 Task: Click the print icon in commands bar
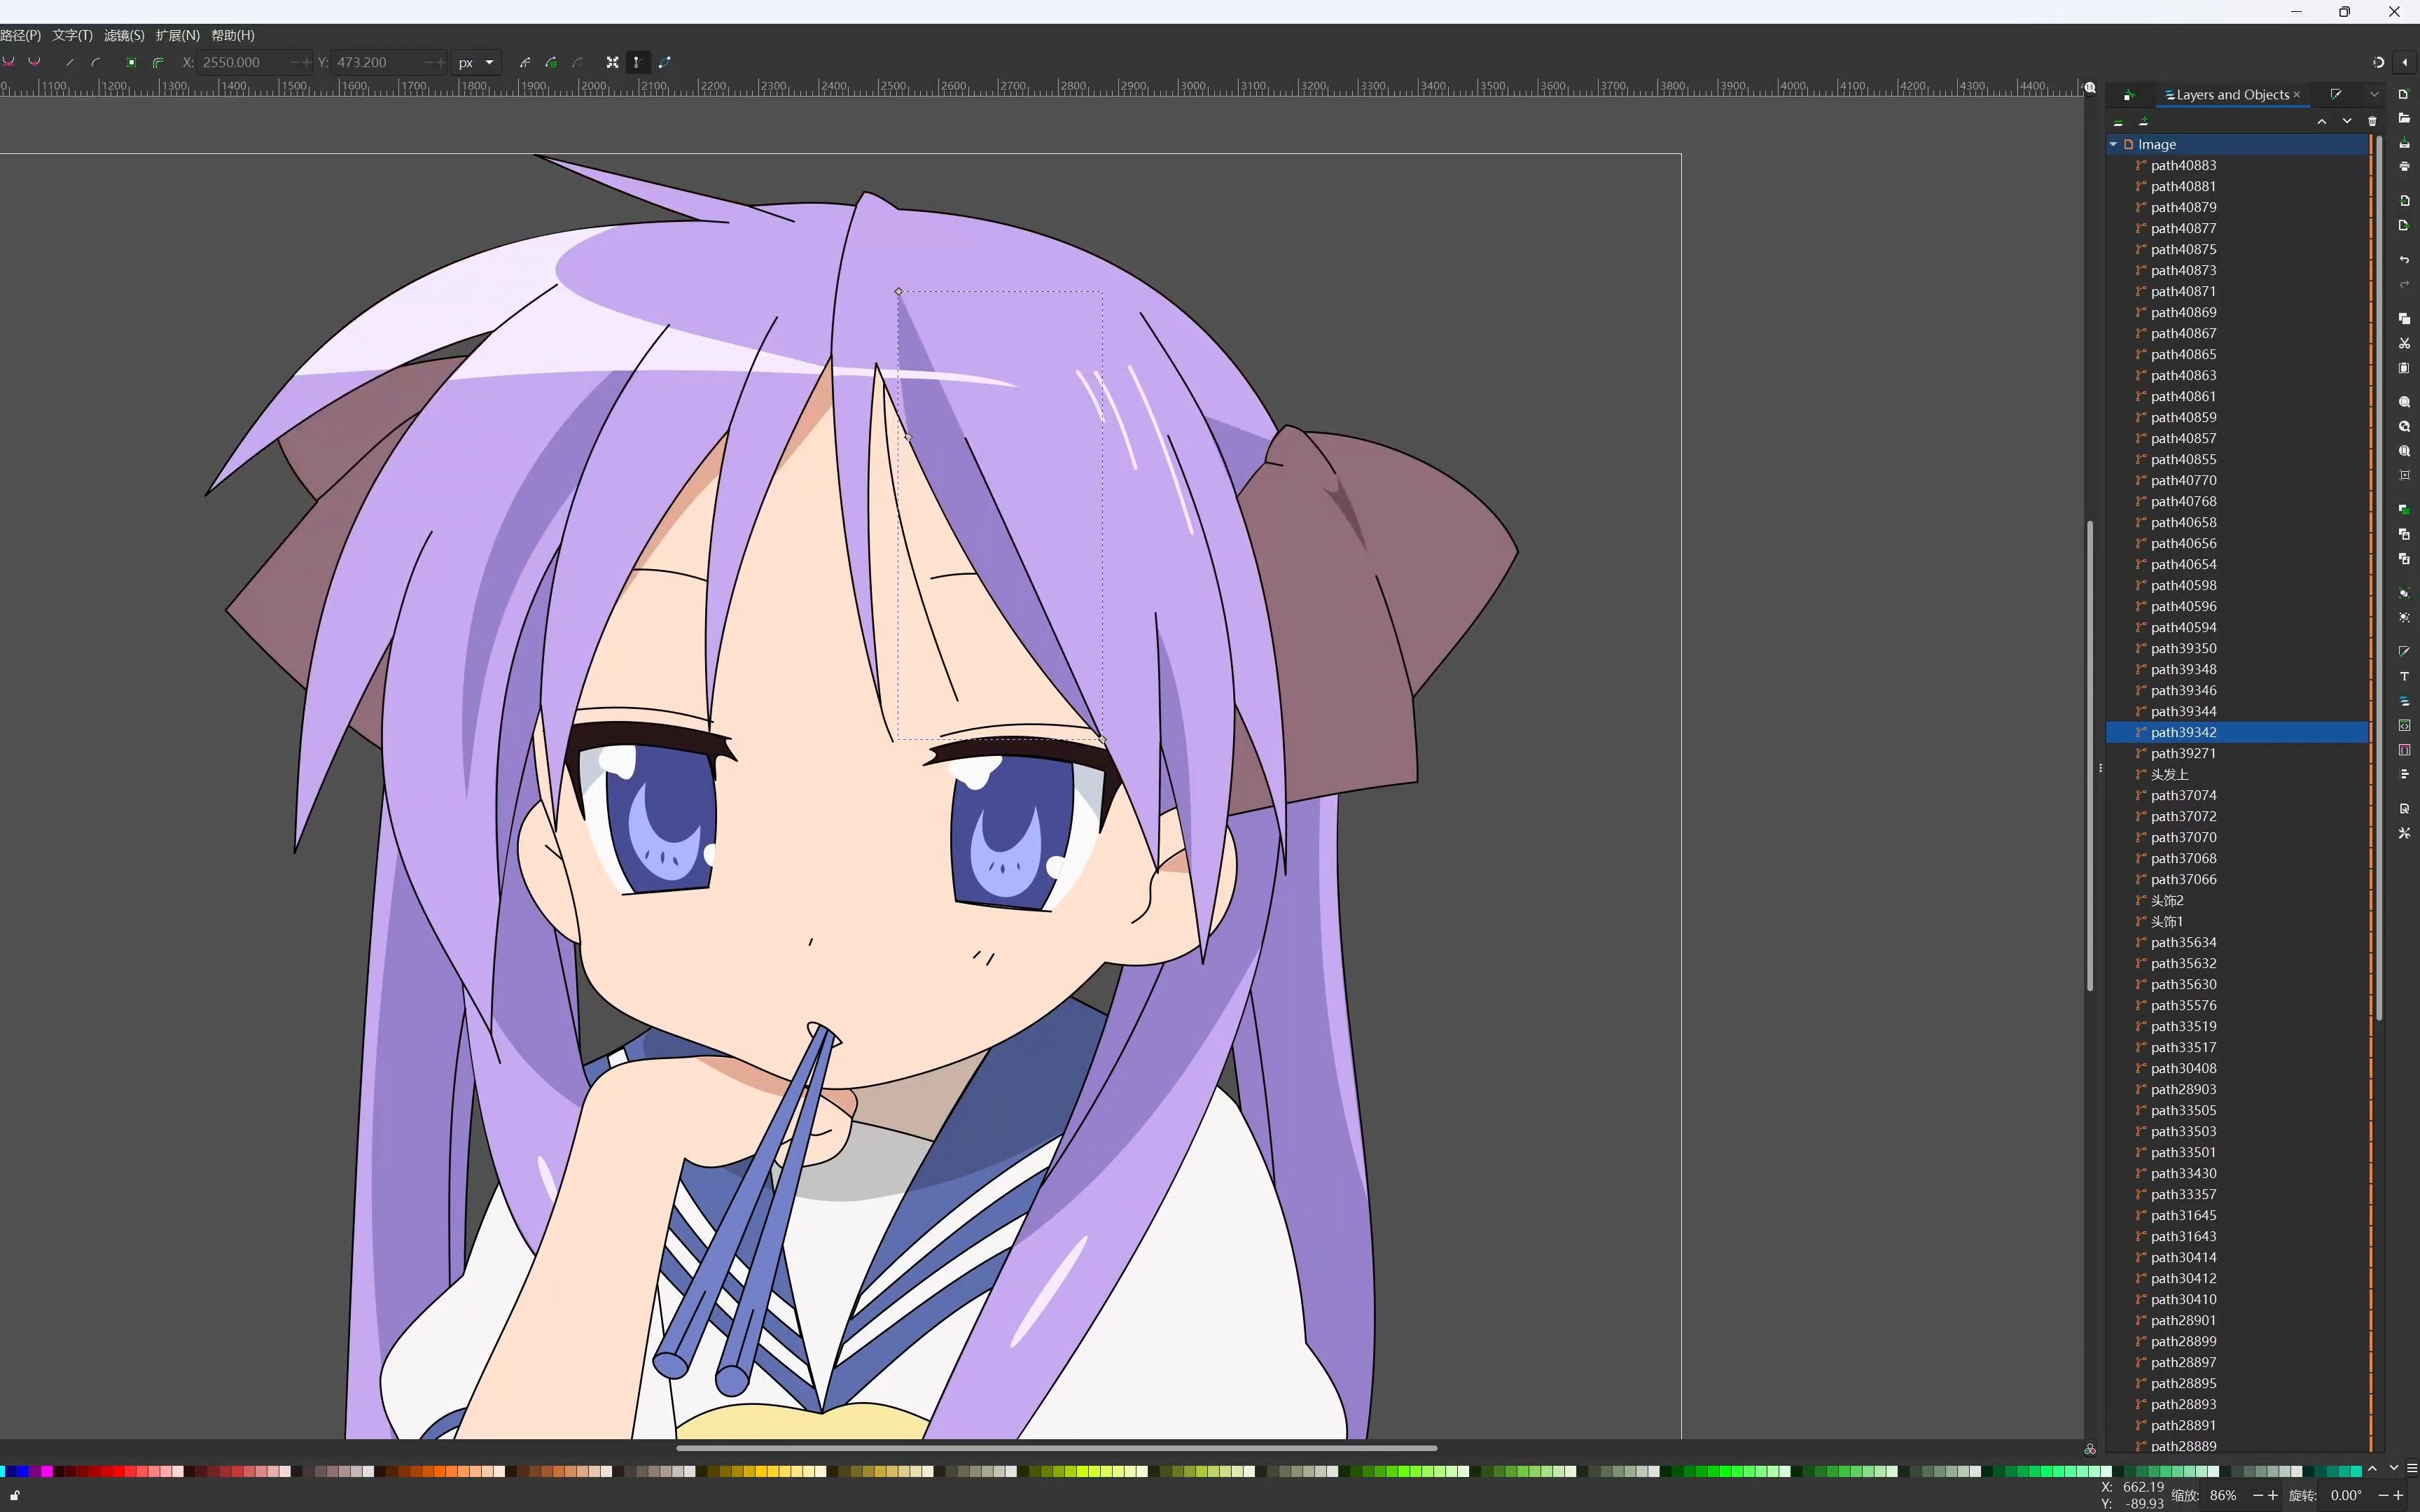pyautogui.click(x=2404, y=166)
